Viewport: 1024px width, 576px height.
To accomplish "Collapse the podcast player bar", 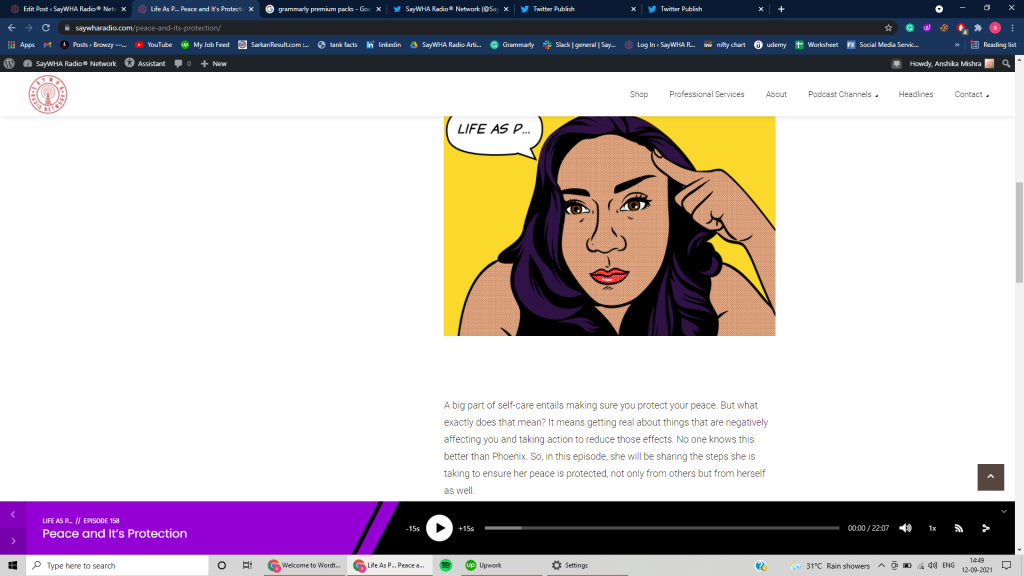I will coord(1004,511).
